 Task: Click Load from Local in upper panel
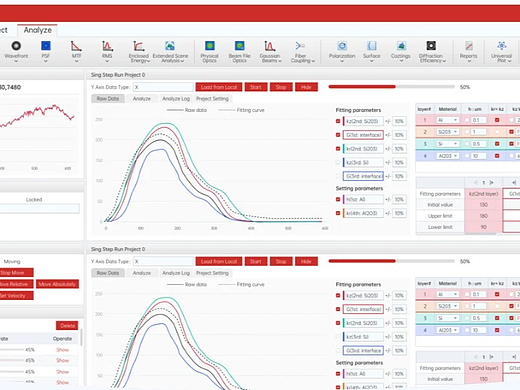tap(219, 87)
